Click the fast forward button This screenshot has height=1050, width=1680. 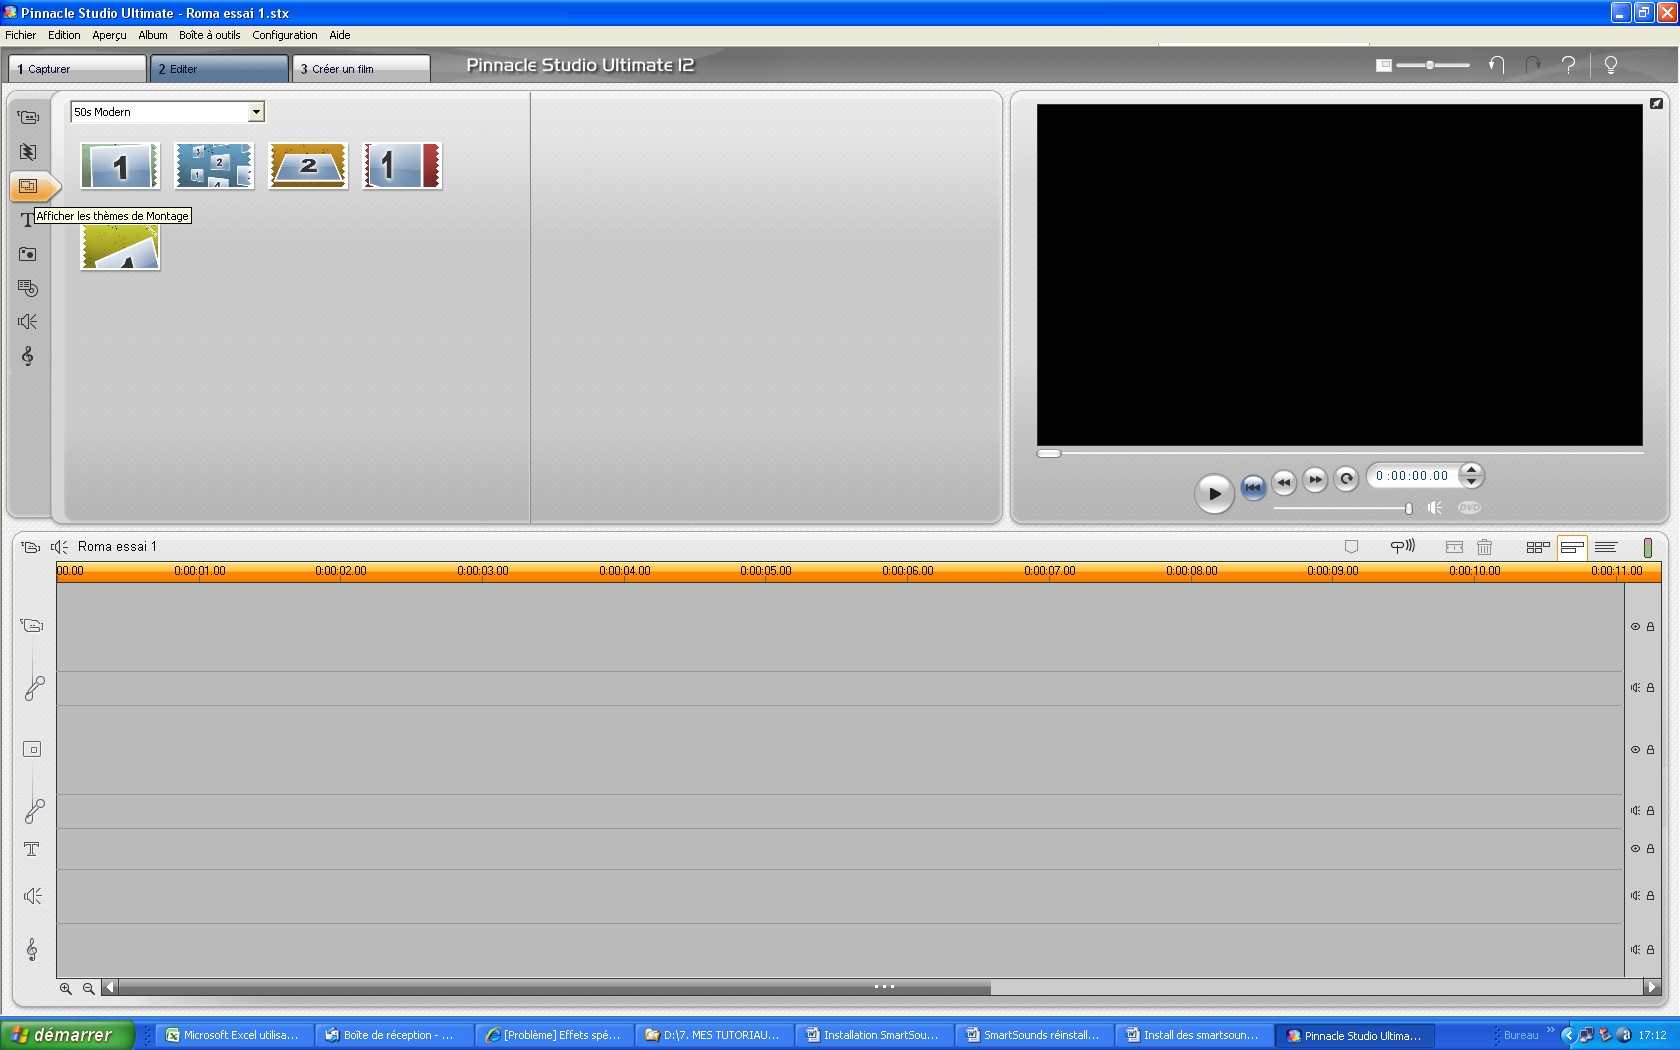click(1315, 480)
